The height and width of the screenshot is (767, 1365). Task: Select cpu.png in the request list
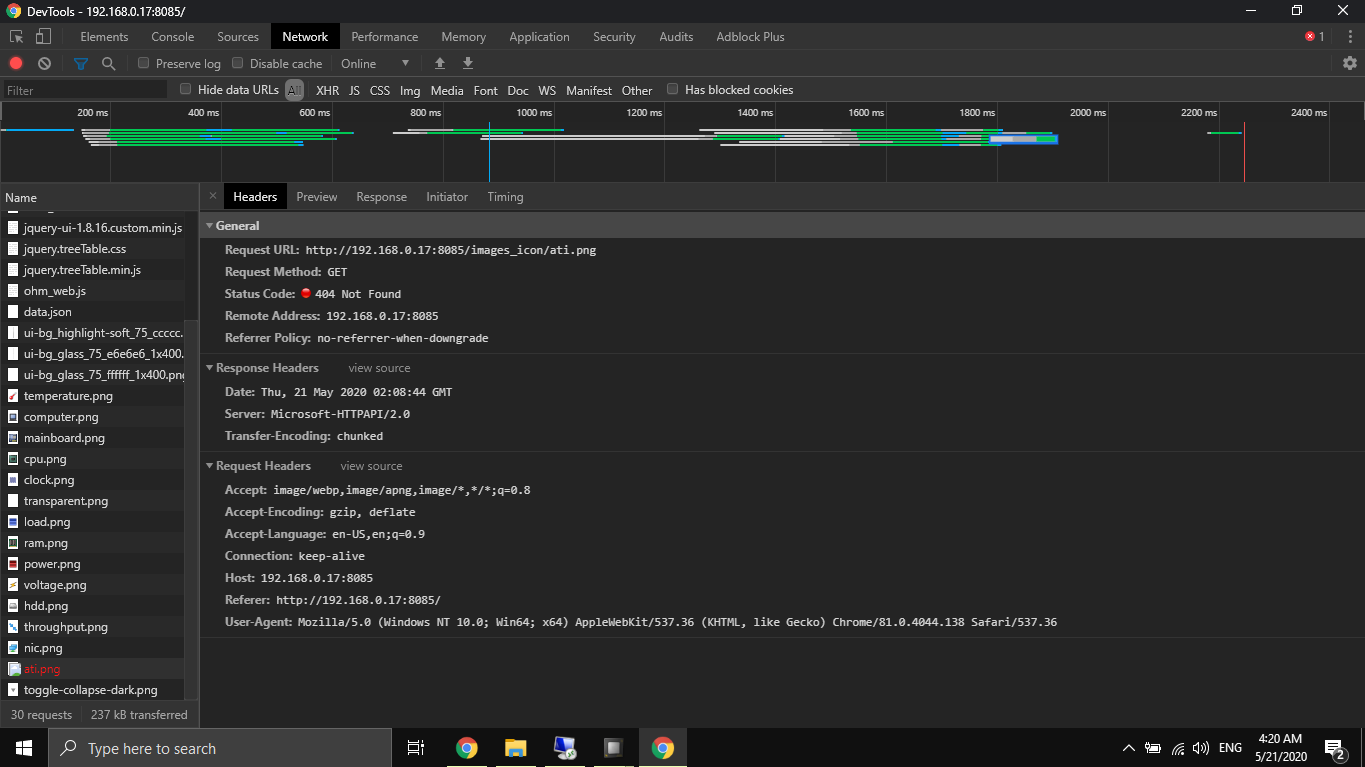click(x=45, y=458)
